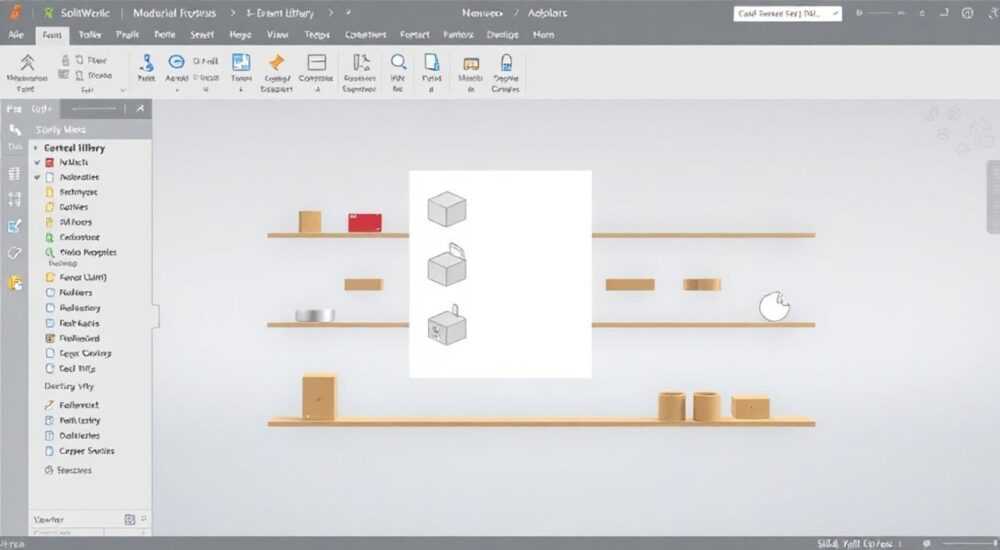The width and height of the screenshot is (1000, 550).
Task: Click the green SolitWerlic icon in title bar
Action: point(49,13)
